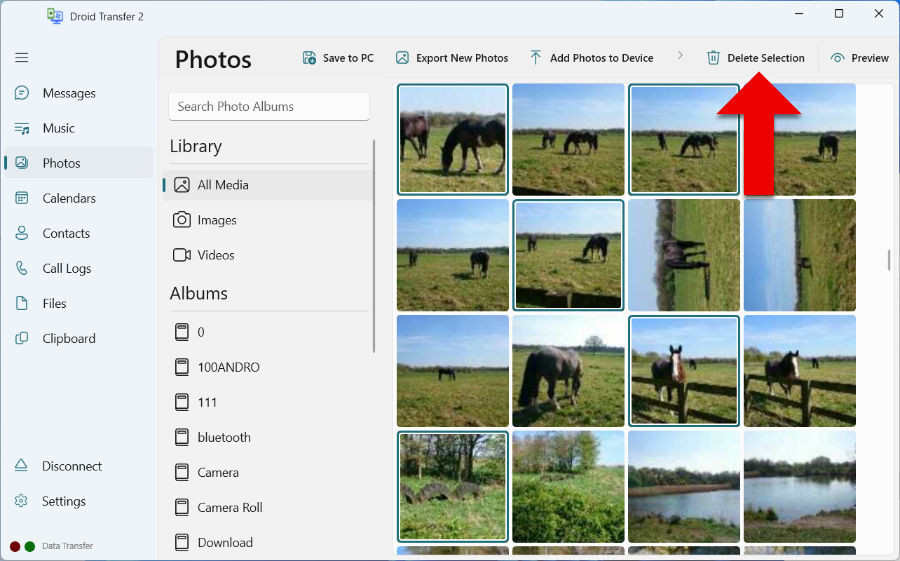This screenshot has width=900, height=561.
Task: Click Export New Photos label
Action: (x=462, y=58)
